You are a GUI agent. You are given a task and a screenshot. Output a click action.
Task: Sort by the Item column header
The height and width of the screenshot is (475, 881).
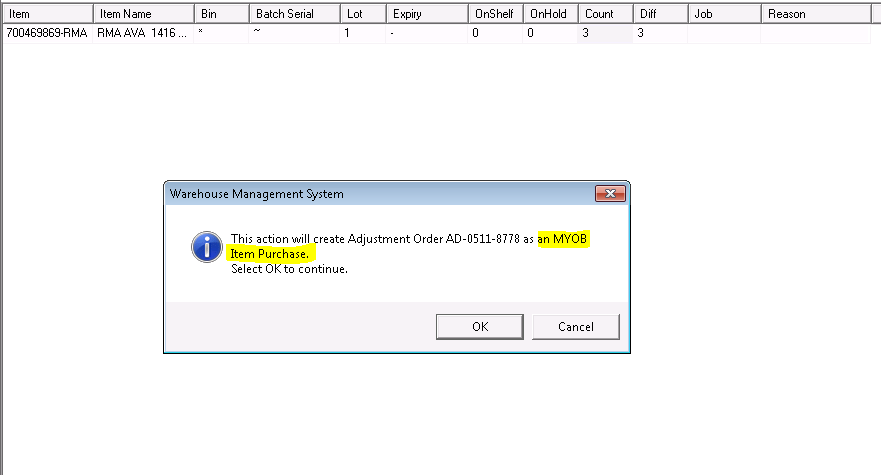[48, 14]
